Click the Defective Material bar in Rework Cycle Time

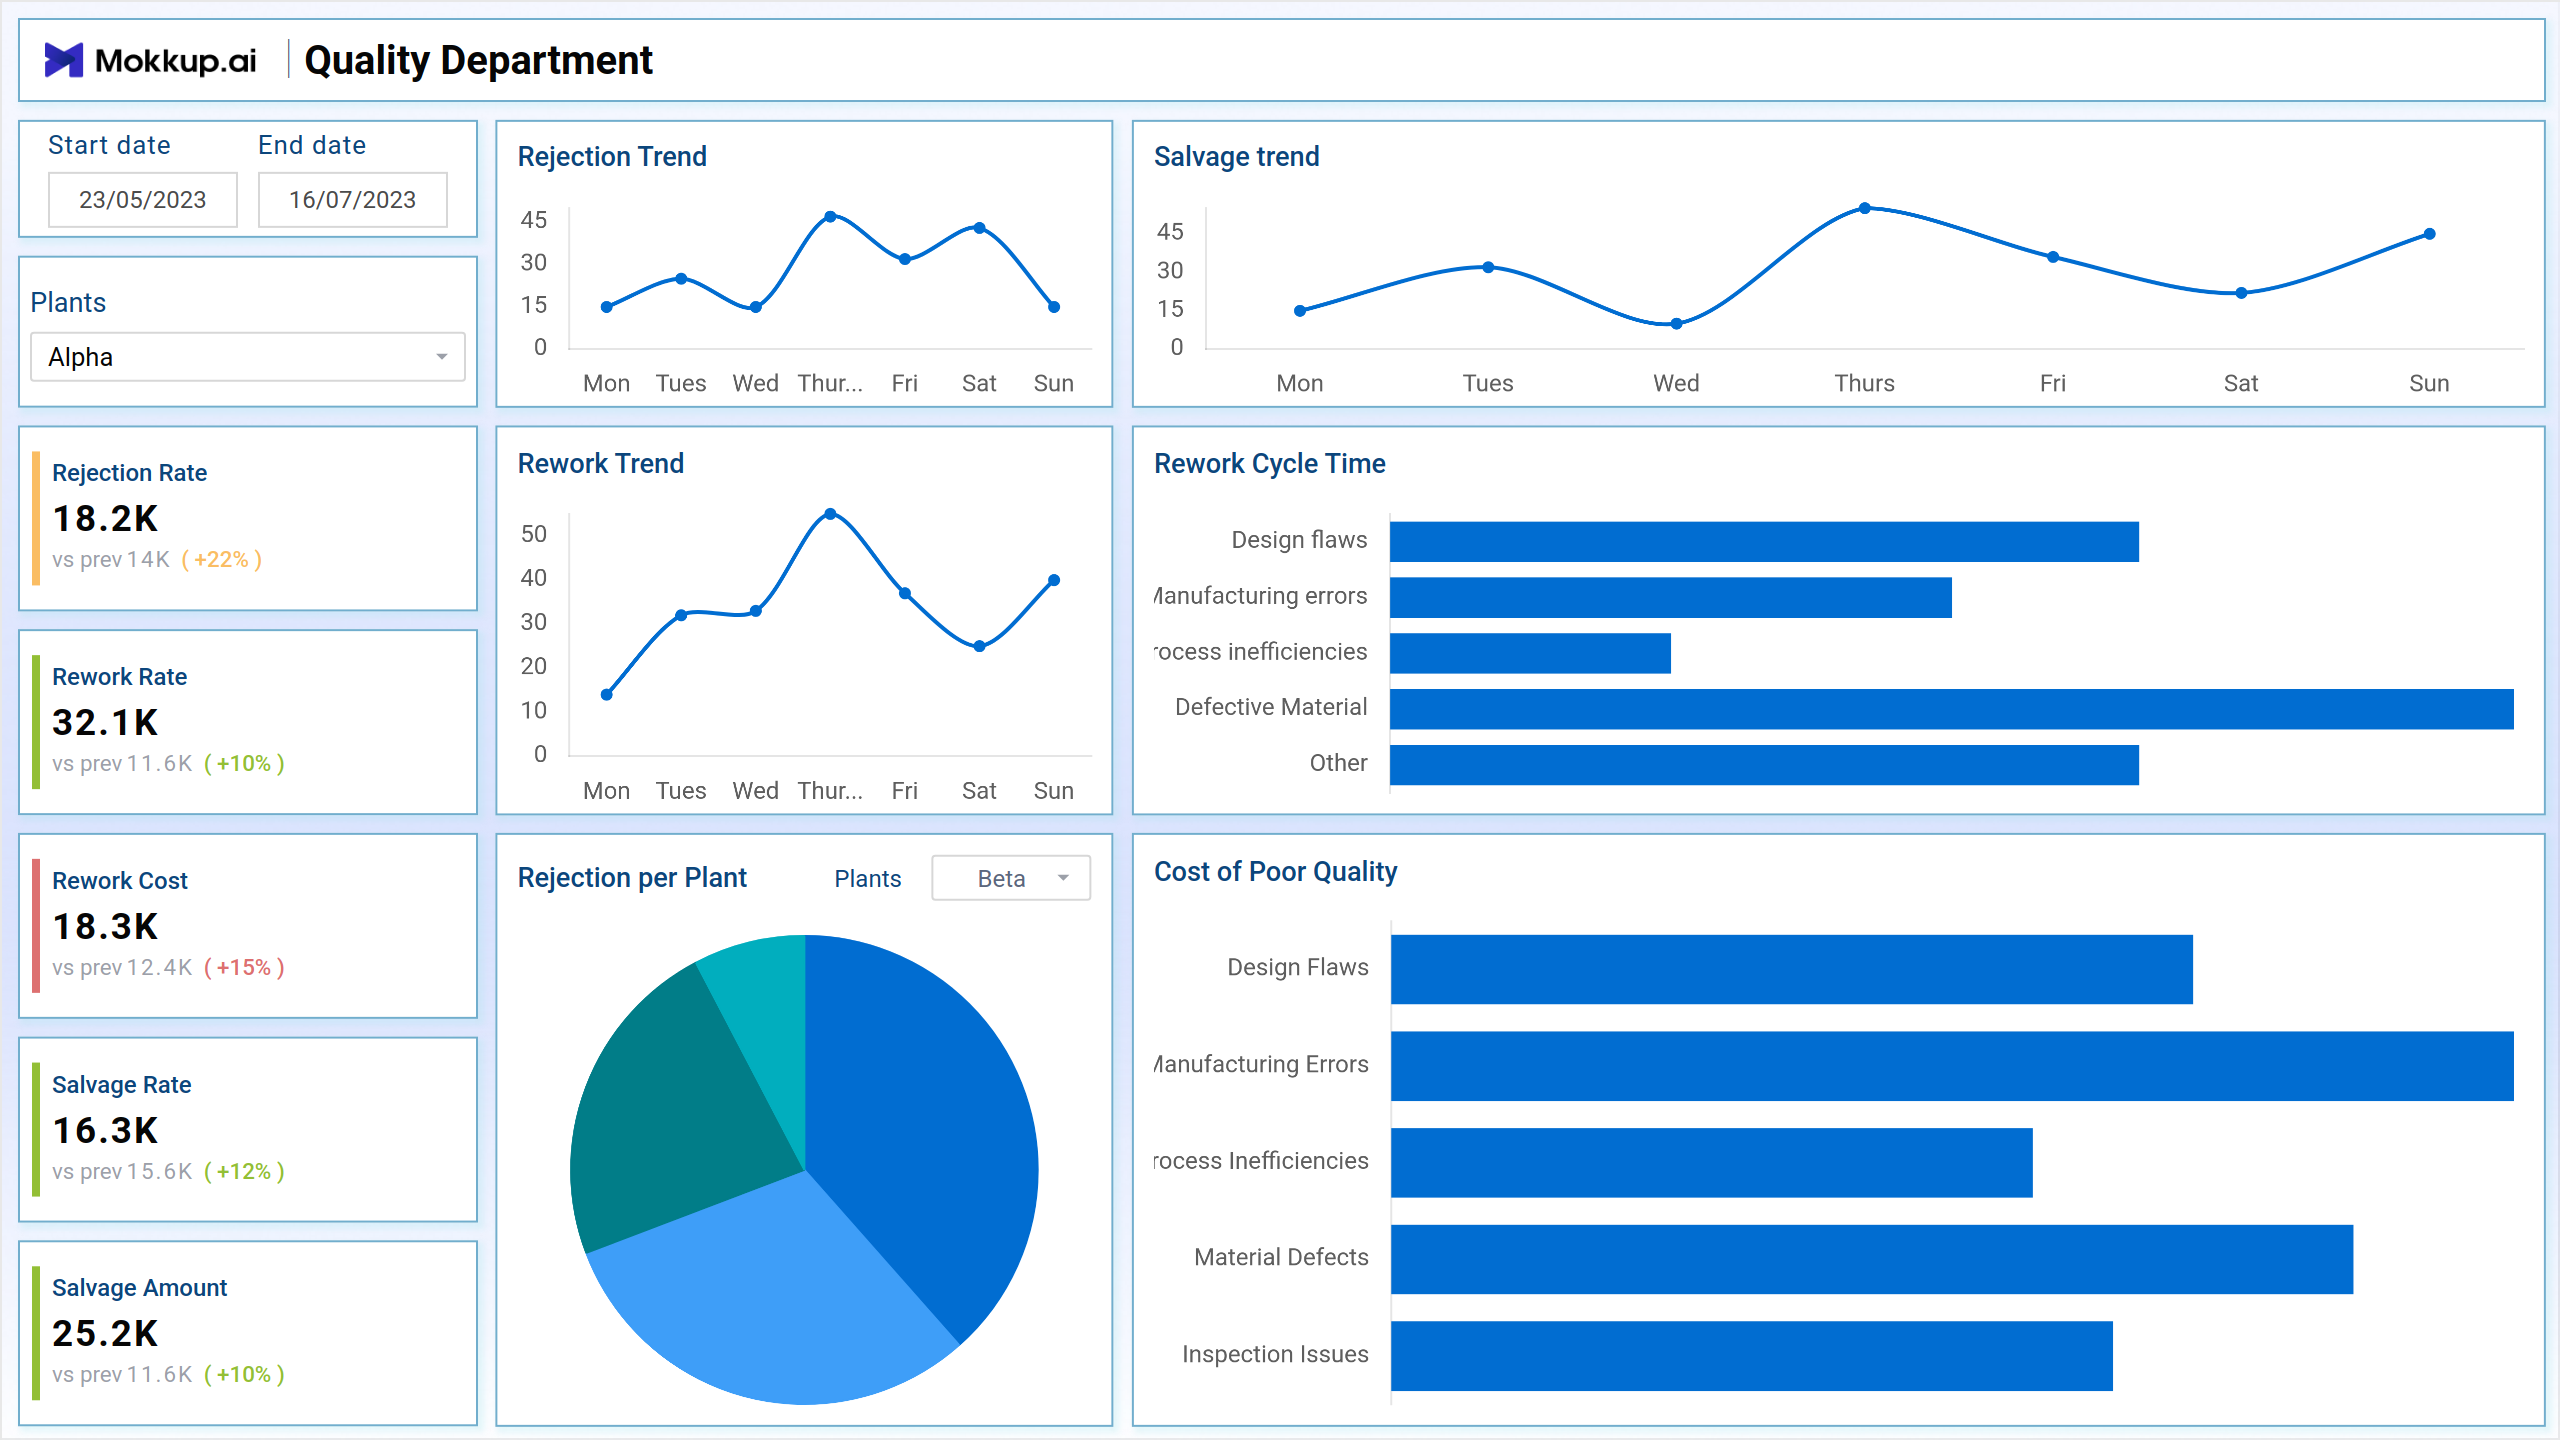click(1951, 709)
